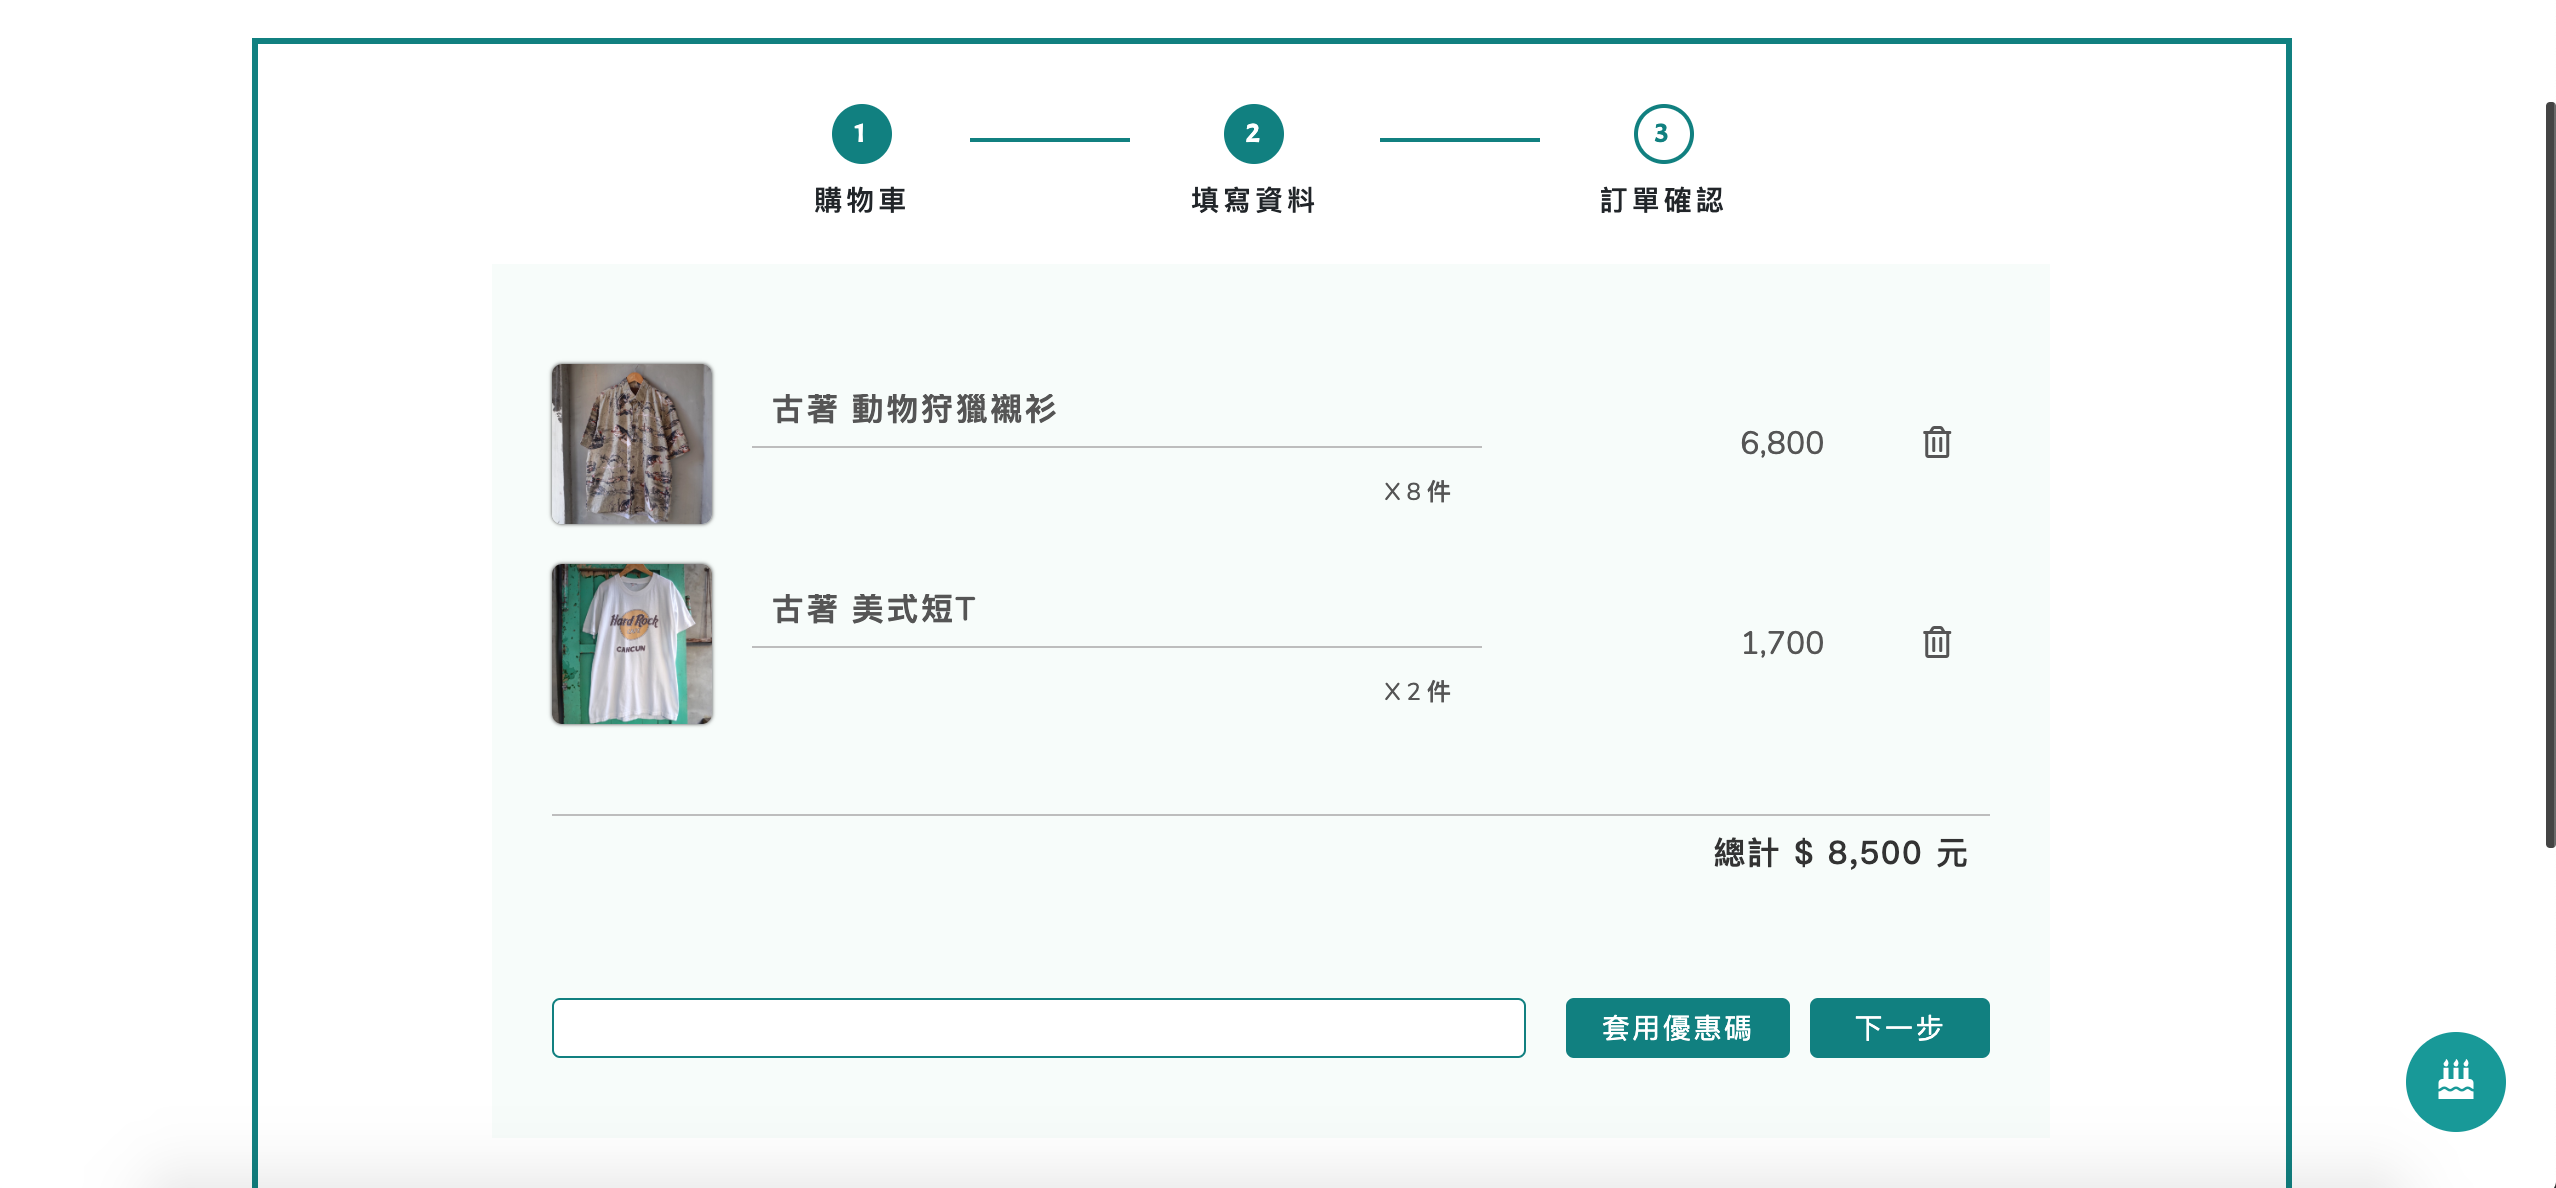This screenshot has width=2556, height=1188.
Task: Select the trash icon next to 6,800
Action: coord(1937,442)
